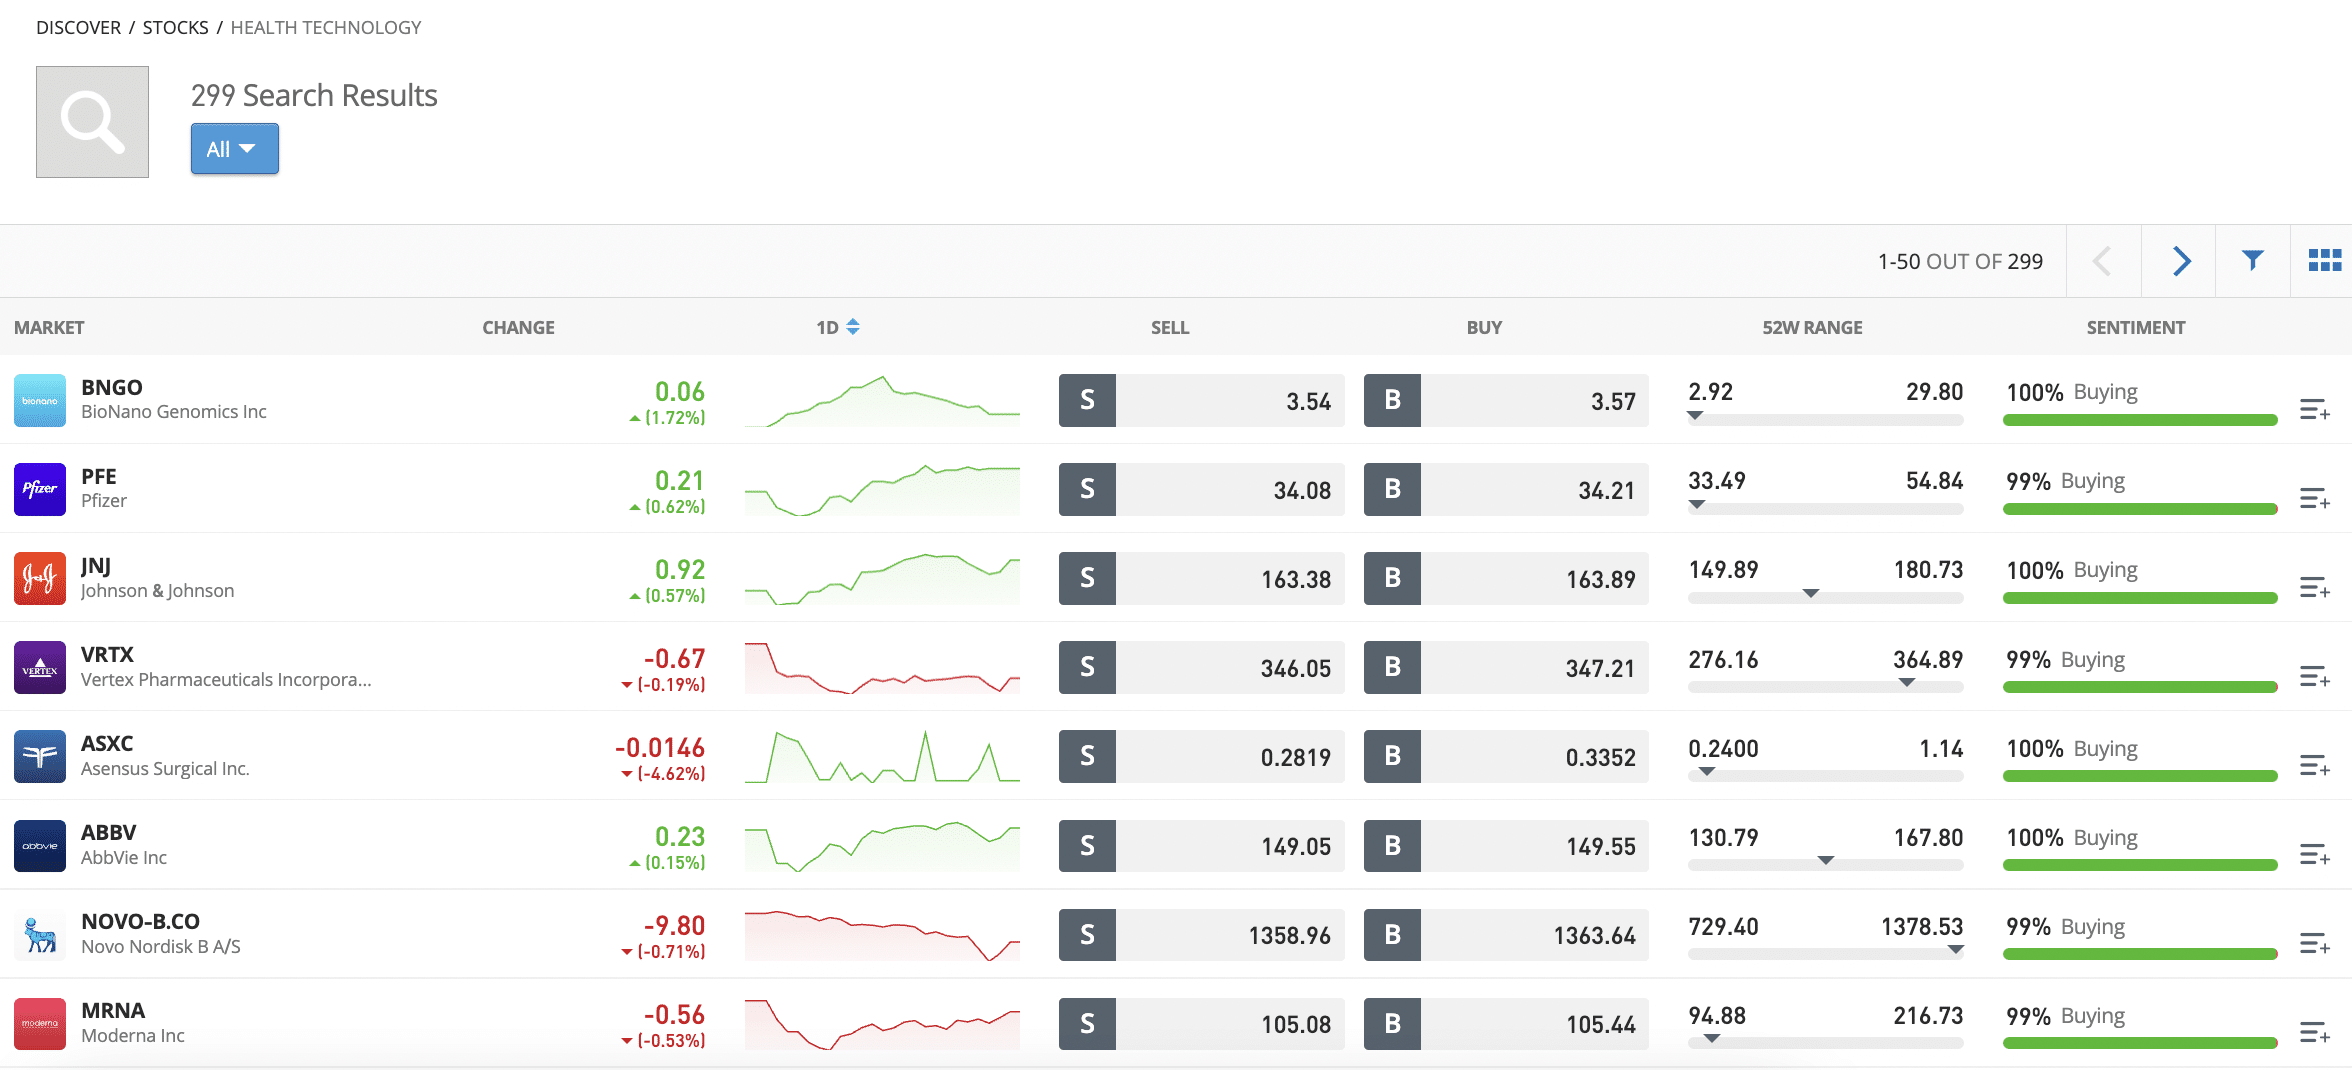The height and width of the screenshot is (1070, 2352).
Task: Sell BNGO at 3.54
Action: point(1201,400)
